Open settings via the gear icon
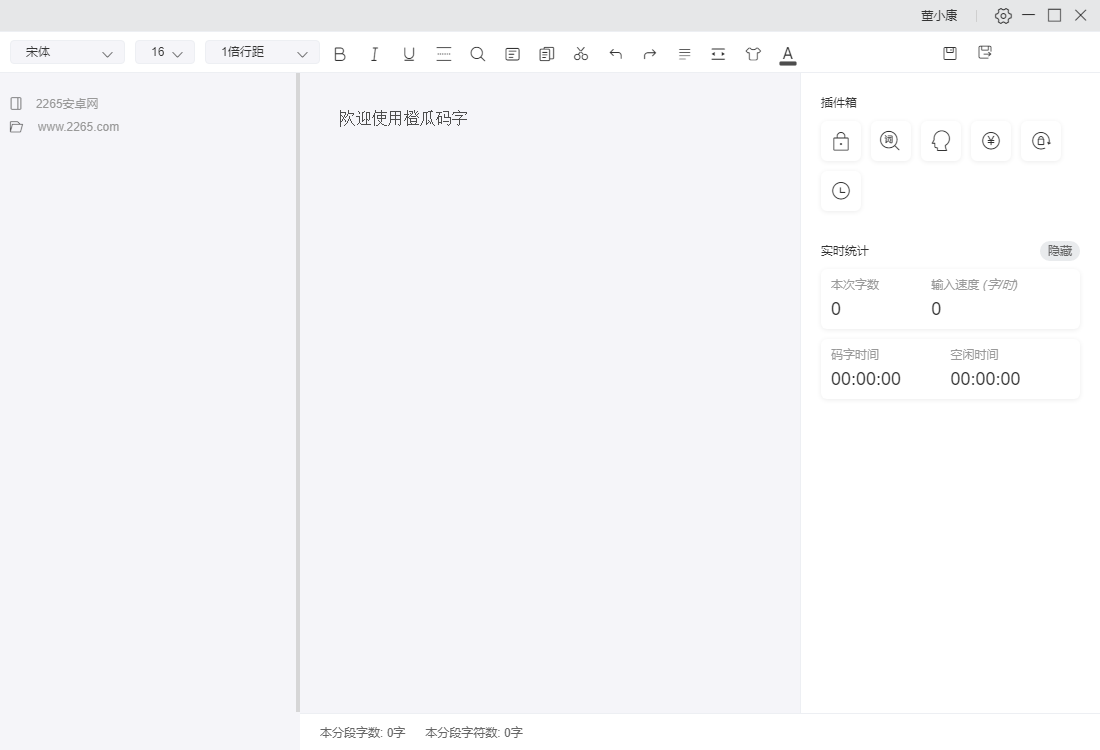The width and height of the screenshot is (1100, 750). coord(1003,15)
